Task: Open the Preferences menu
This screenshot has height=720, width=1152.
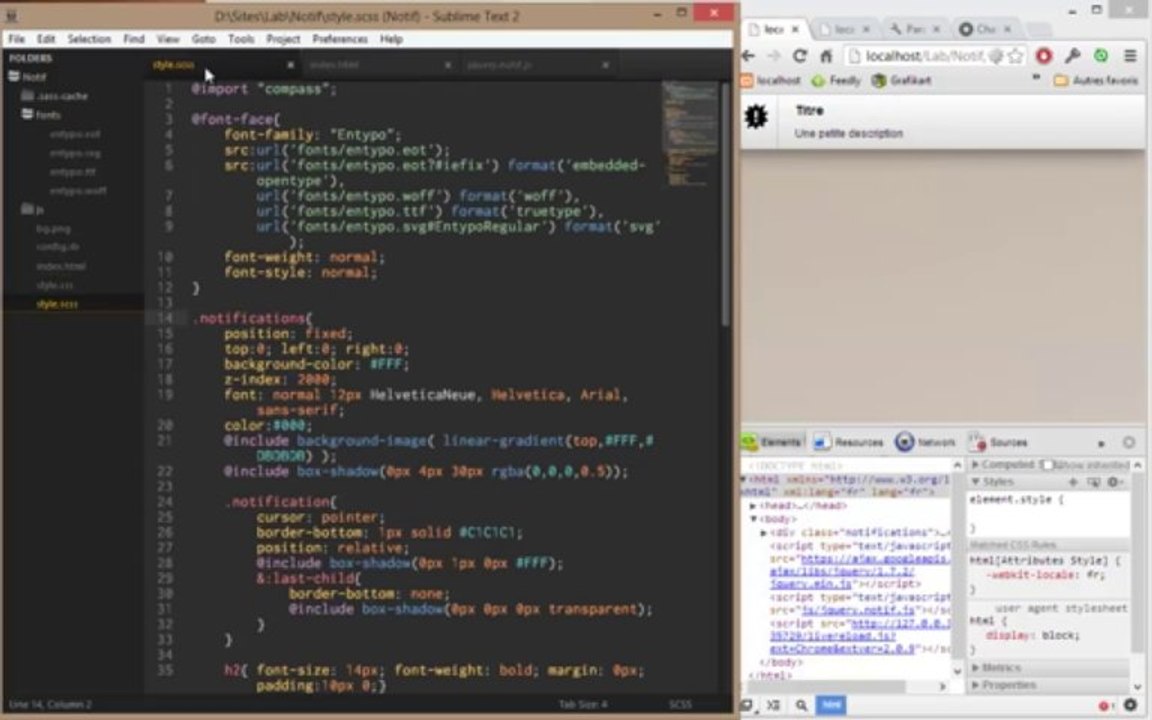Action: click(x=339, y=39)
